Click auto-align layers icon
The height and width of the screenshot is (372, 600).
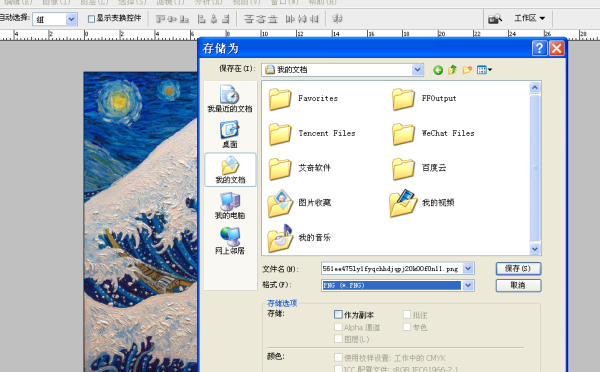click(x=337, y=19)
